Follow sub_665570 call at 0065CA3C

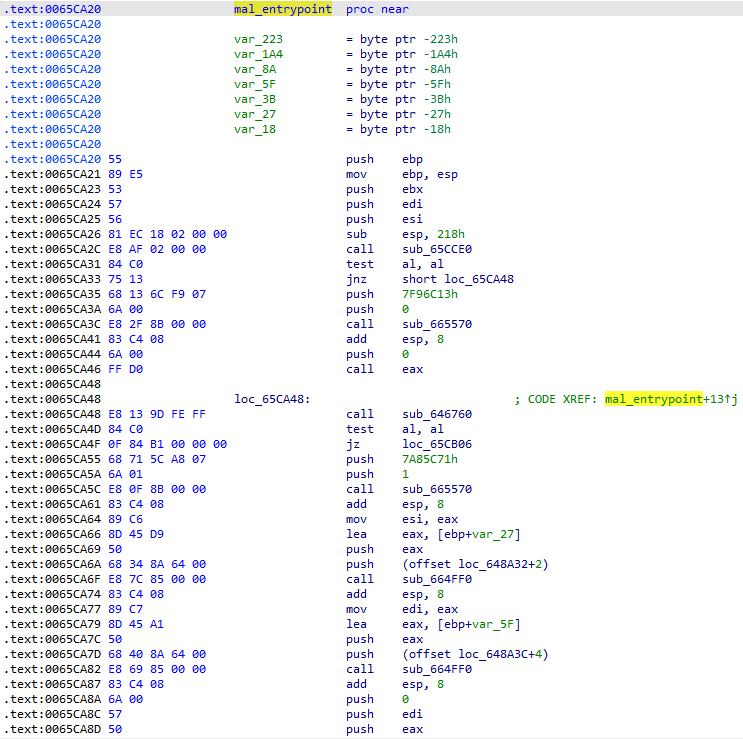[437, 324]
